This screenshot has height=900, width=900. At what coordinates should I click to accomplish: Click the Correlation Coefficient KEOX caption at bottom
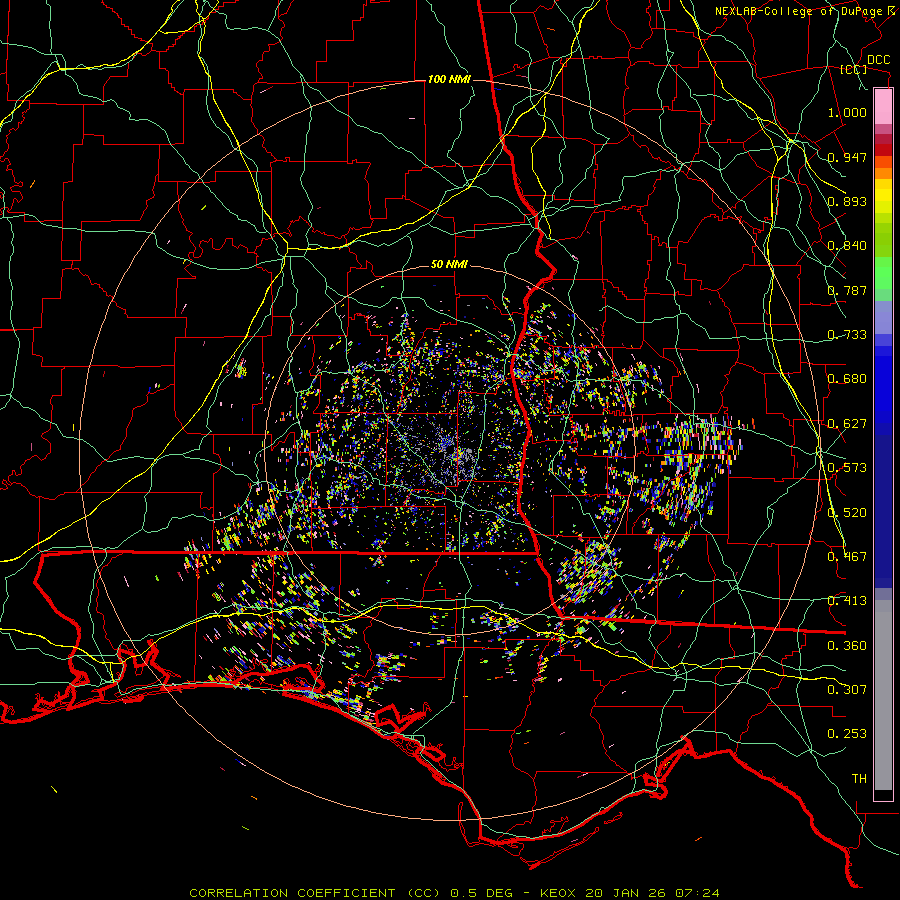[x=454, y=893]
